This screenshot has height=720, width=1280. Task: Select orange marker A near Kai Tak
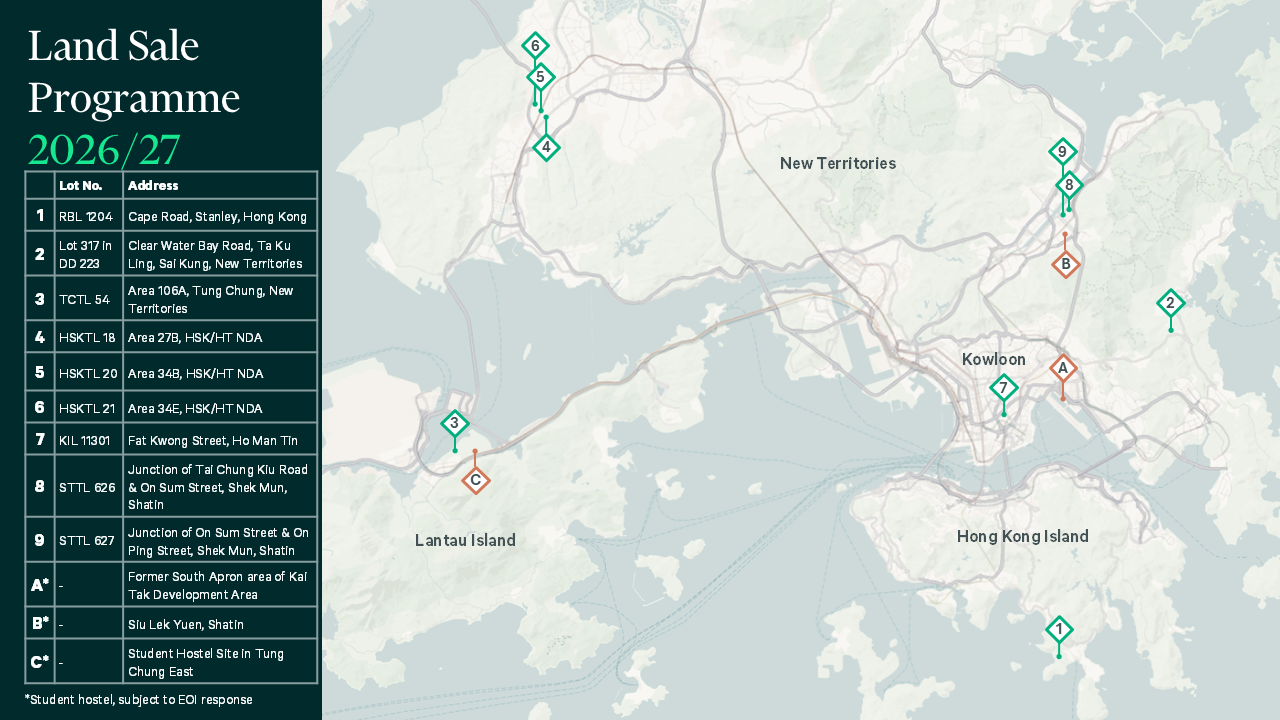[x=1063, y=368]
